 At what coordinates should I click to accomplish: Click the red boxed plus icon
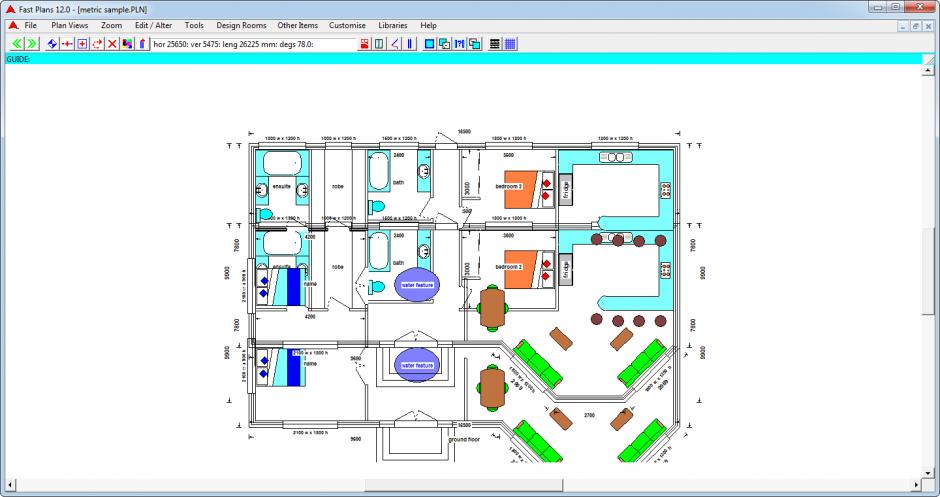(x=82, y=44)
